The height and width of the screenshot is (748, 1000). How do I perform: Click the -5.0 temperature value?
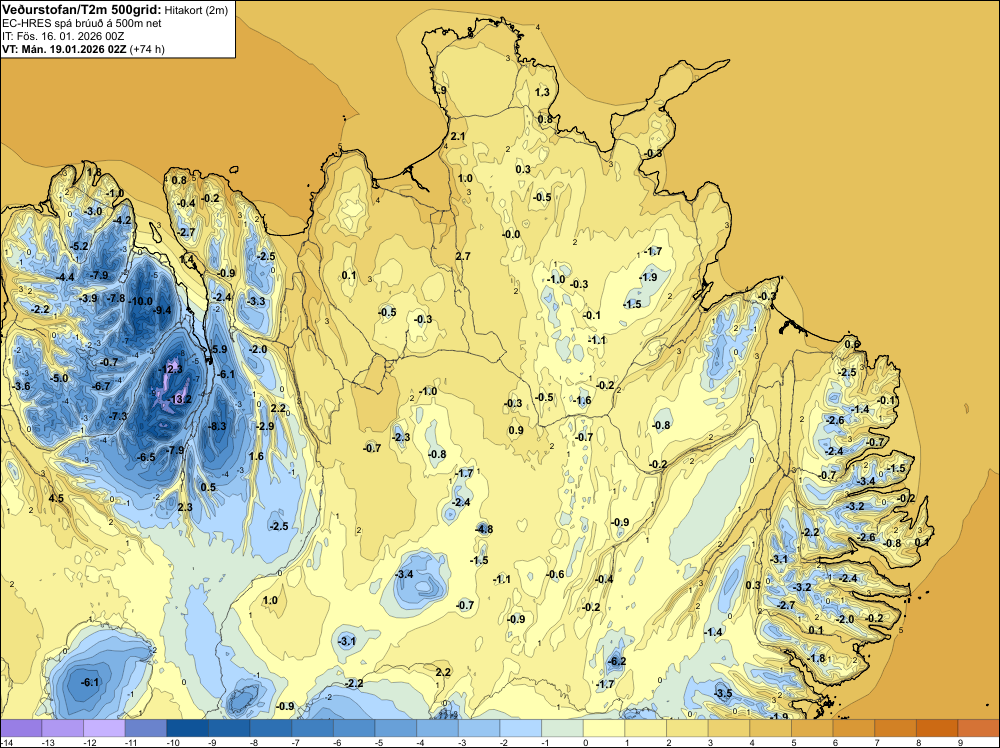tap(59, 378)
